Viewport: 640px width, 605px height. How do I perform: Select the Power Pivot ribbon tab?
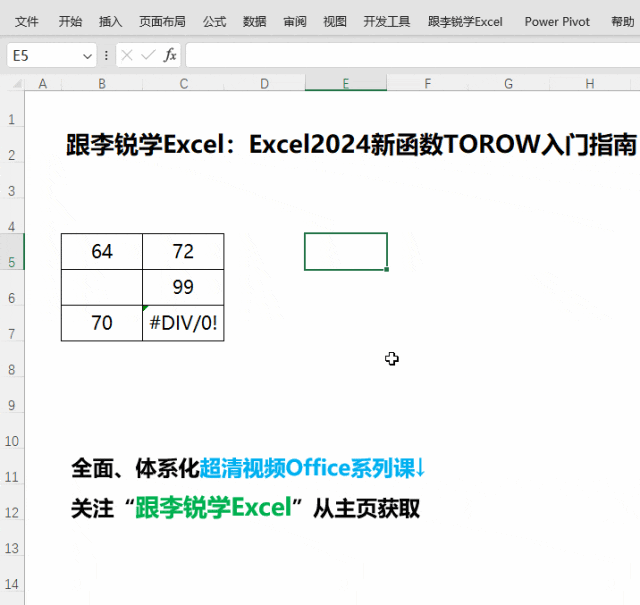557,22
